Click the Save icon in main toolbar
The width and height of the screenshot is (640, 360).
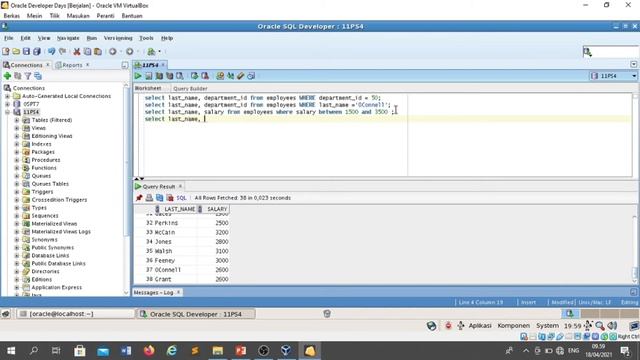click(26, 51)
